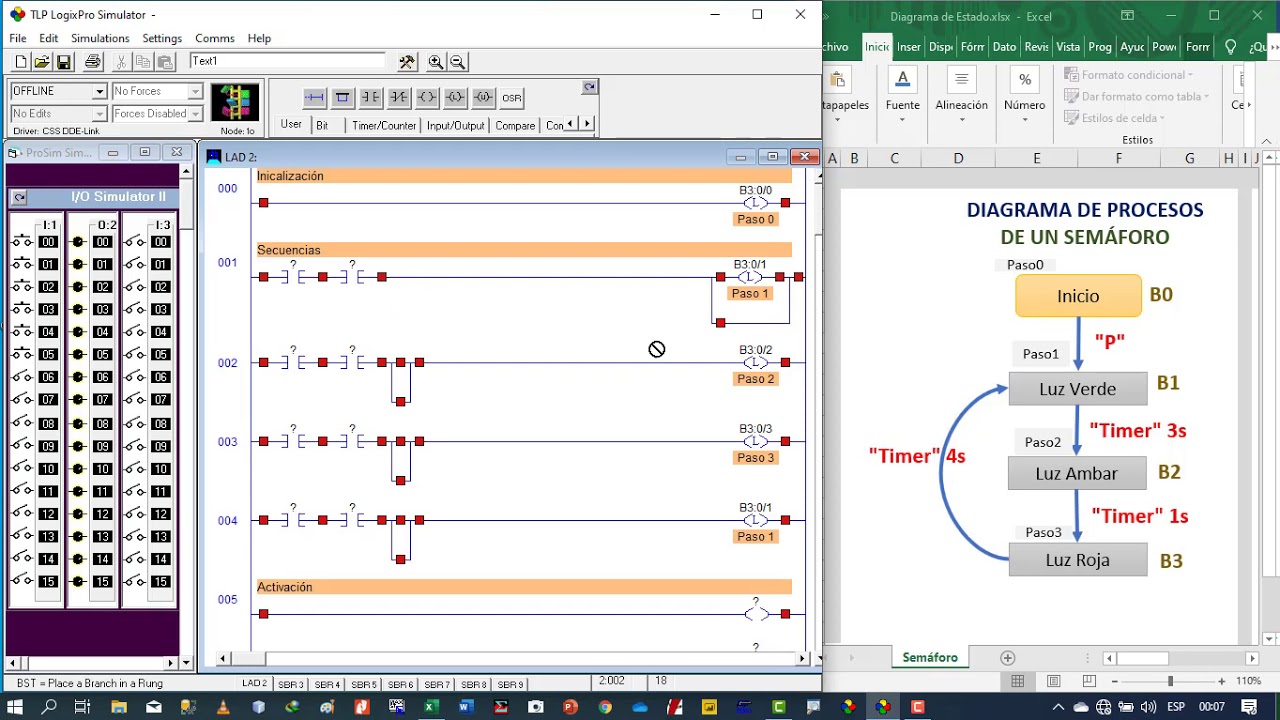Click the Luz Roja shape in diagram
Viewport: 1280px width, 720px height.
point(1078,560)
